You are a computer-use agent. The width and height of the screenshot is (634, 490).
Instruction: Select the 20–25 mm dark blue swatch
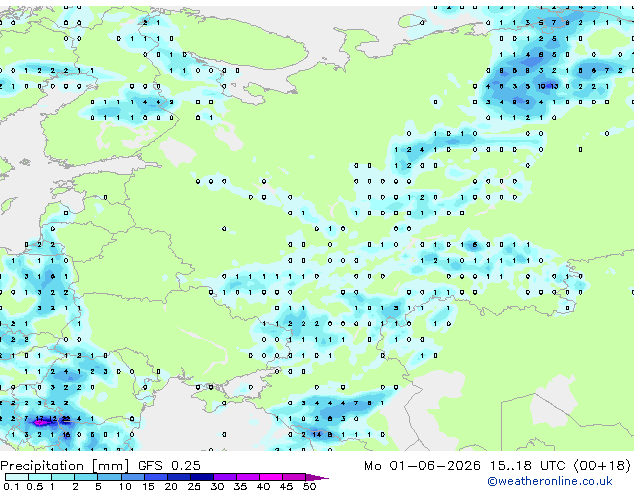tap(178, 477)
